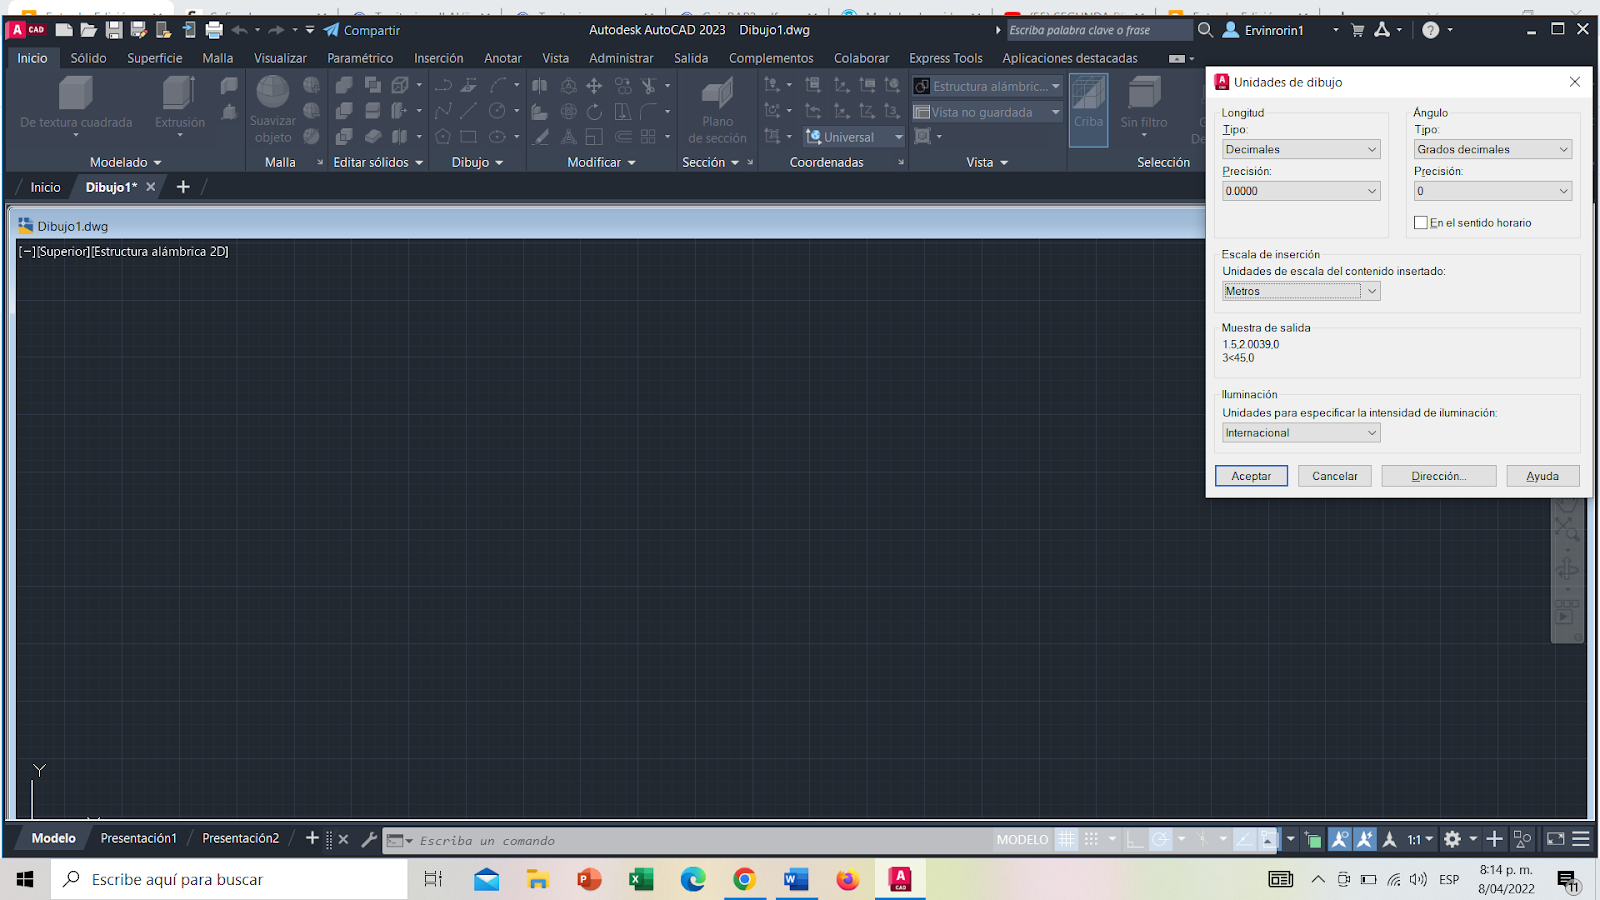Switch to the Presentación1 layout tab
The width and height of the screenshot is (1600, 900).
tap(138, 838)
